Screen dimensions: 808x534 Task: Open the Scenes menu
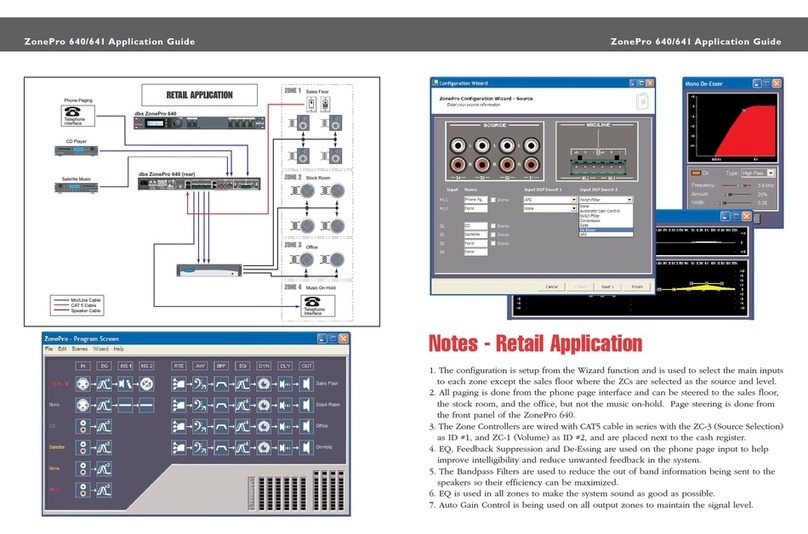pyautogui.click(x=80, y=349)
